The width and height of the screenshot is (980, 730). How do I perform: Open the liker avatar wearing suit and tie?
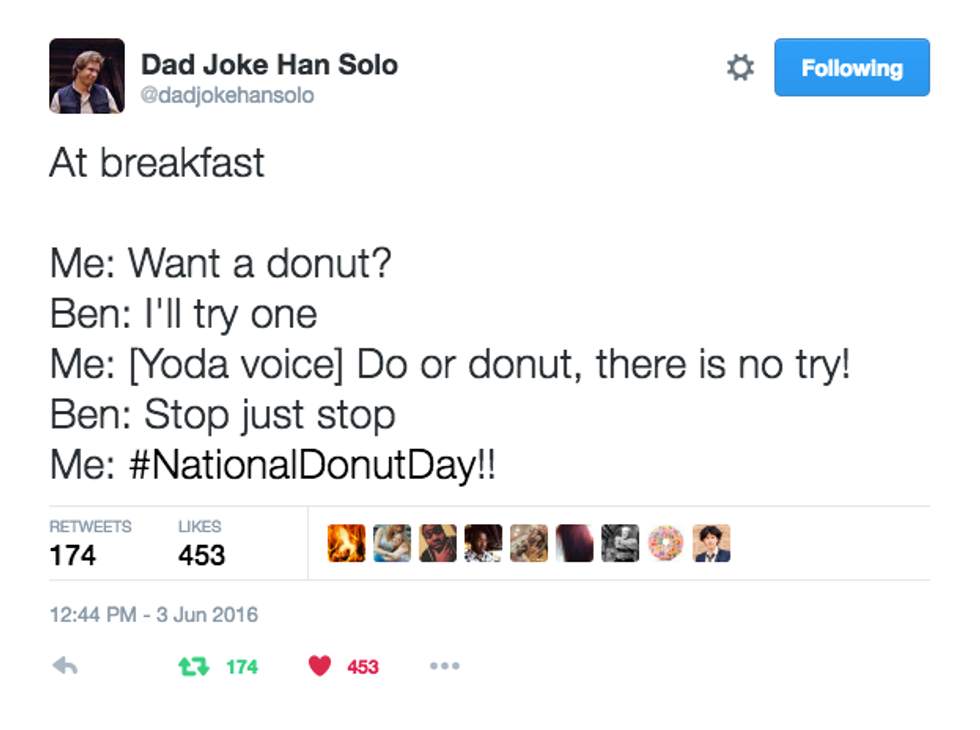(x=711, y=543)
